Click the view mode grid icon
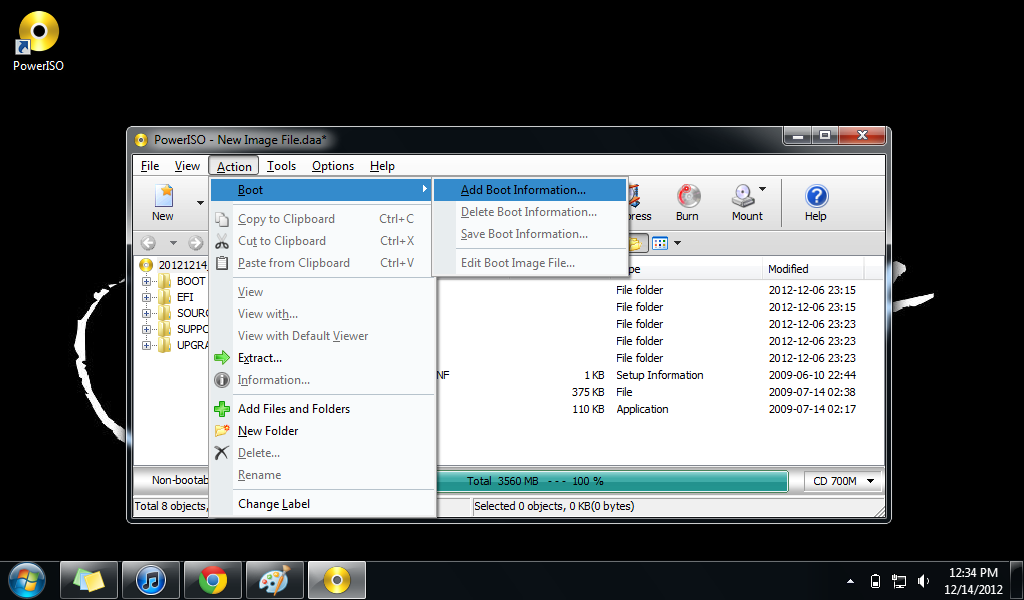 [659, 242]
